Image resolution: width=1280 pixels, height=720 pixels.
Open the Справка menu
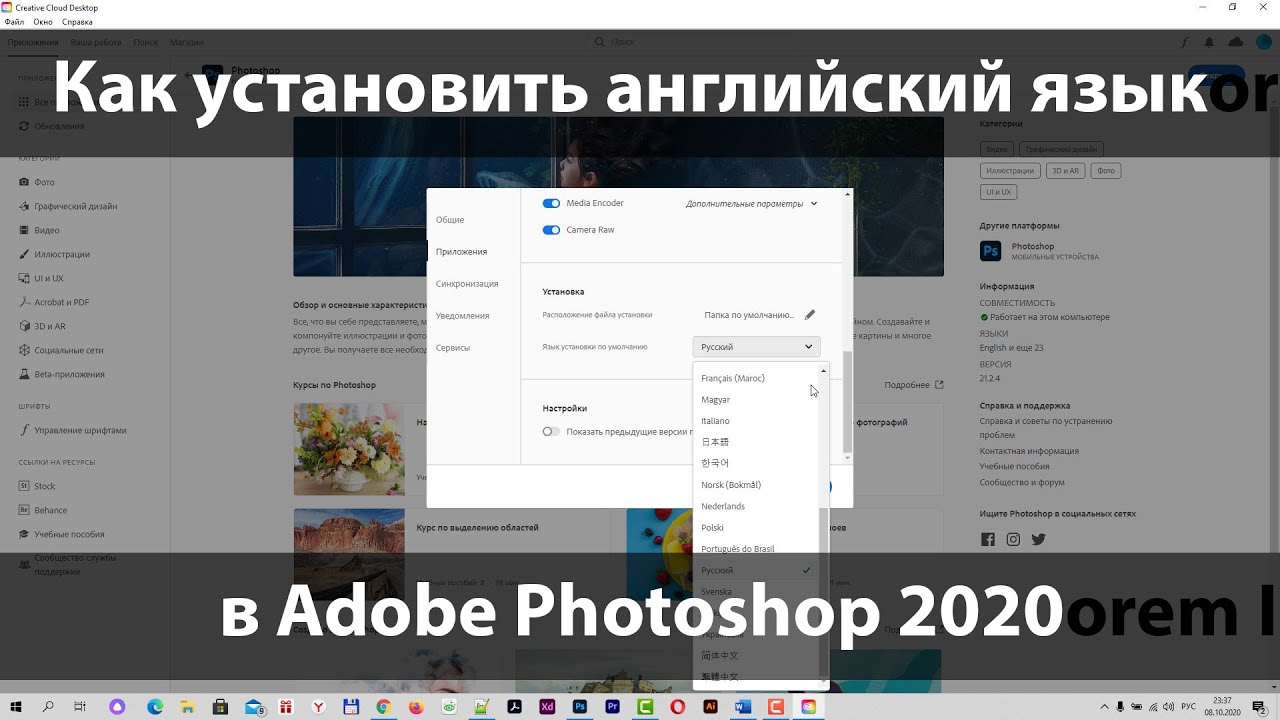coord(77,21)
